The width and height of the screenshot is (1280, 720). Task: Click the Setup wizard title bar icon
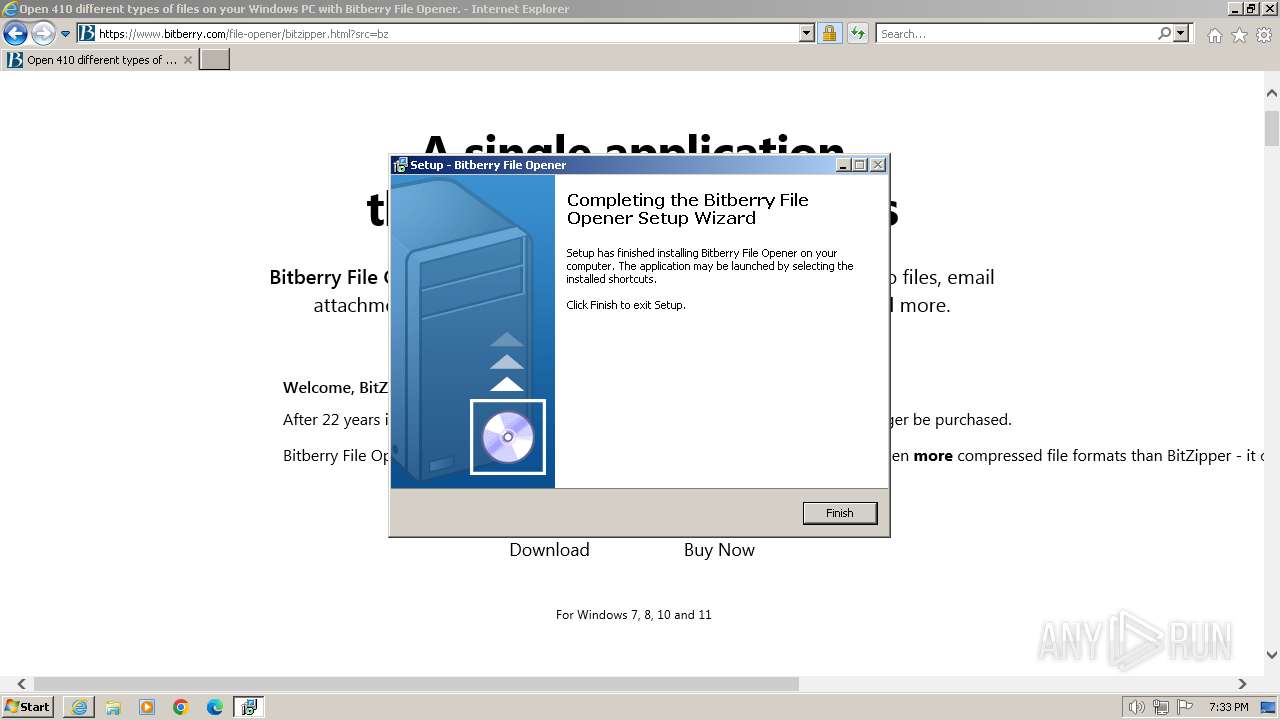[x=400, y=165]
